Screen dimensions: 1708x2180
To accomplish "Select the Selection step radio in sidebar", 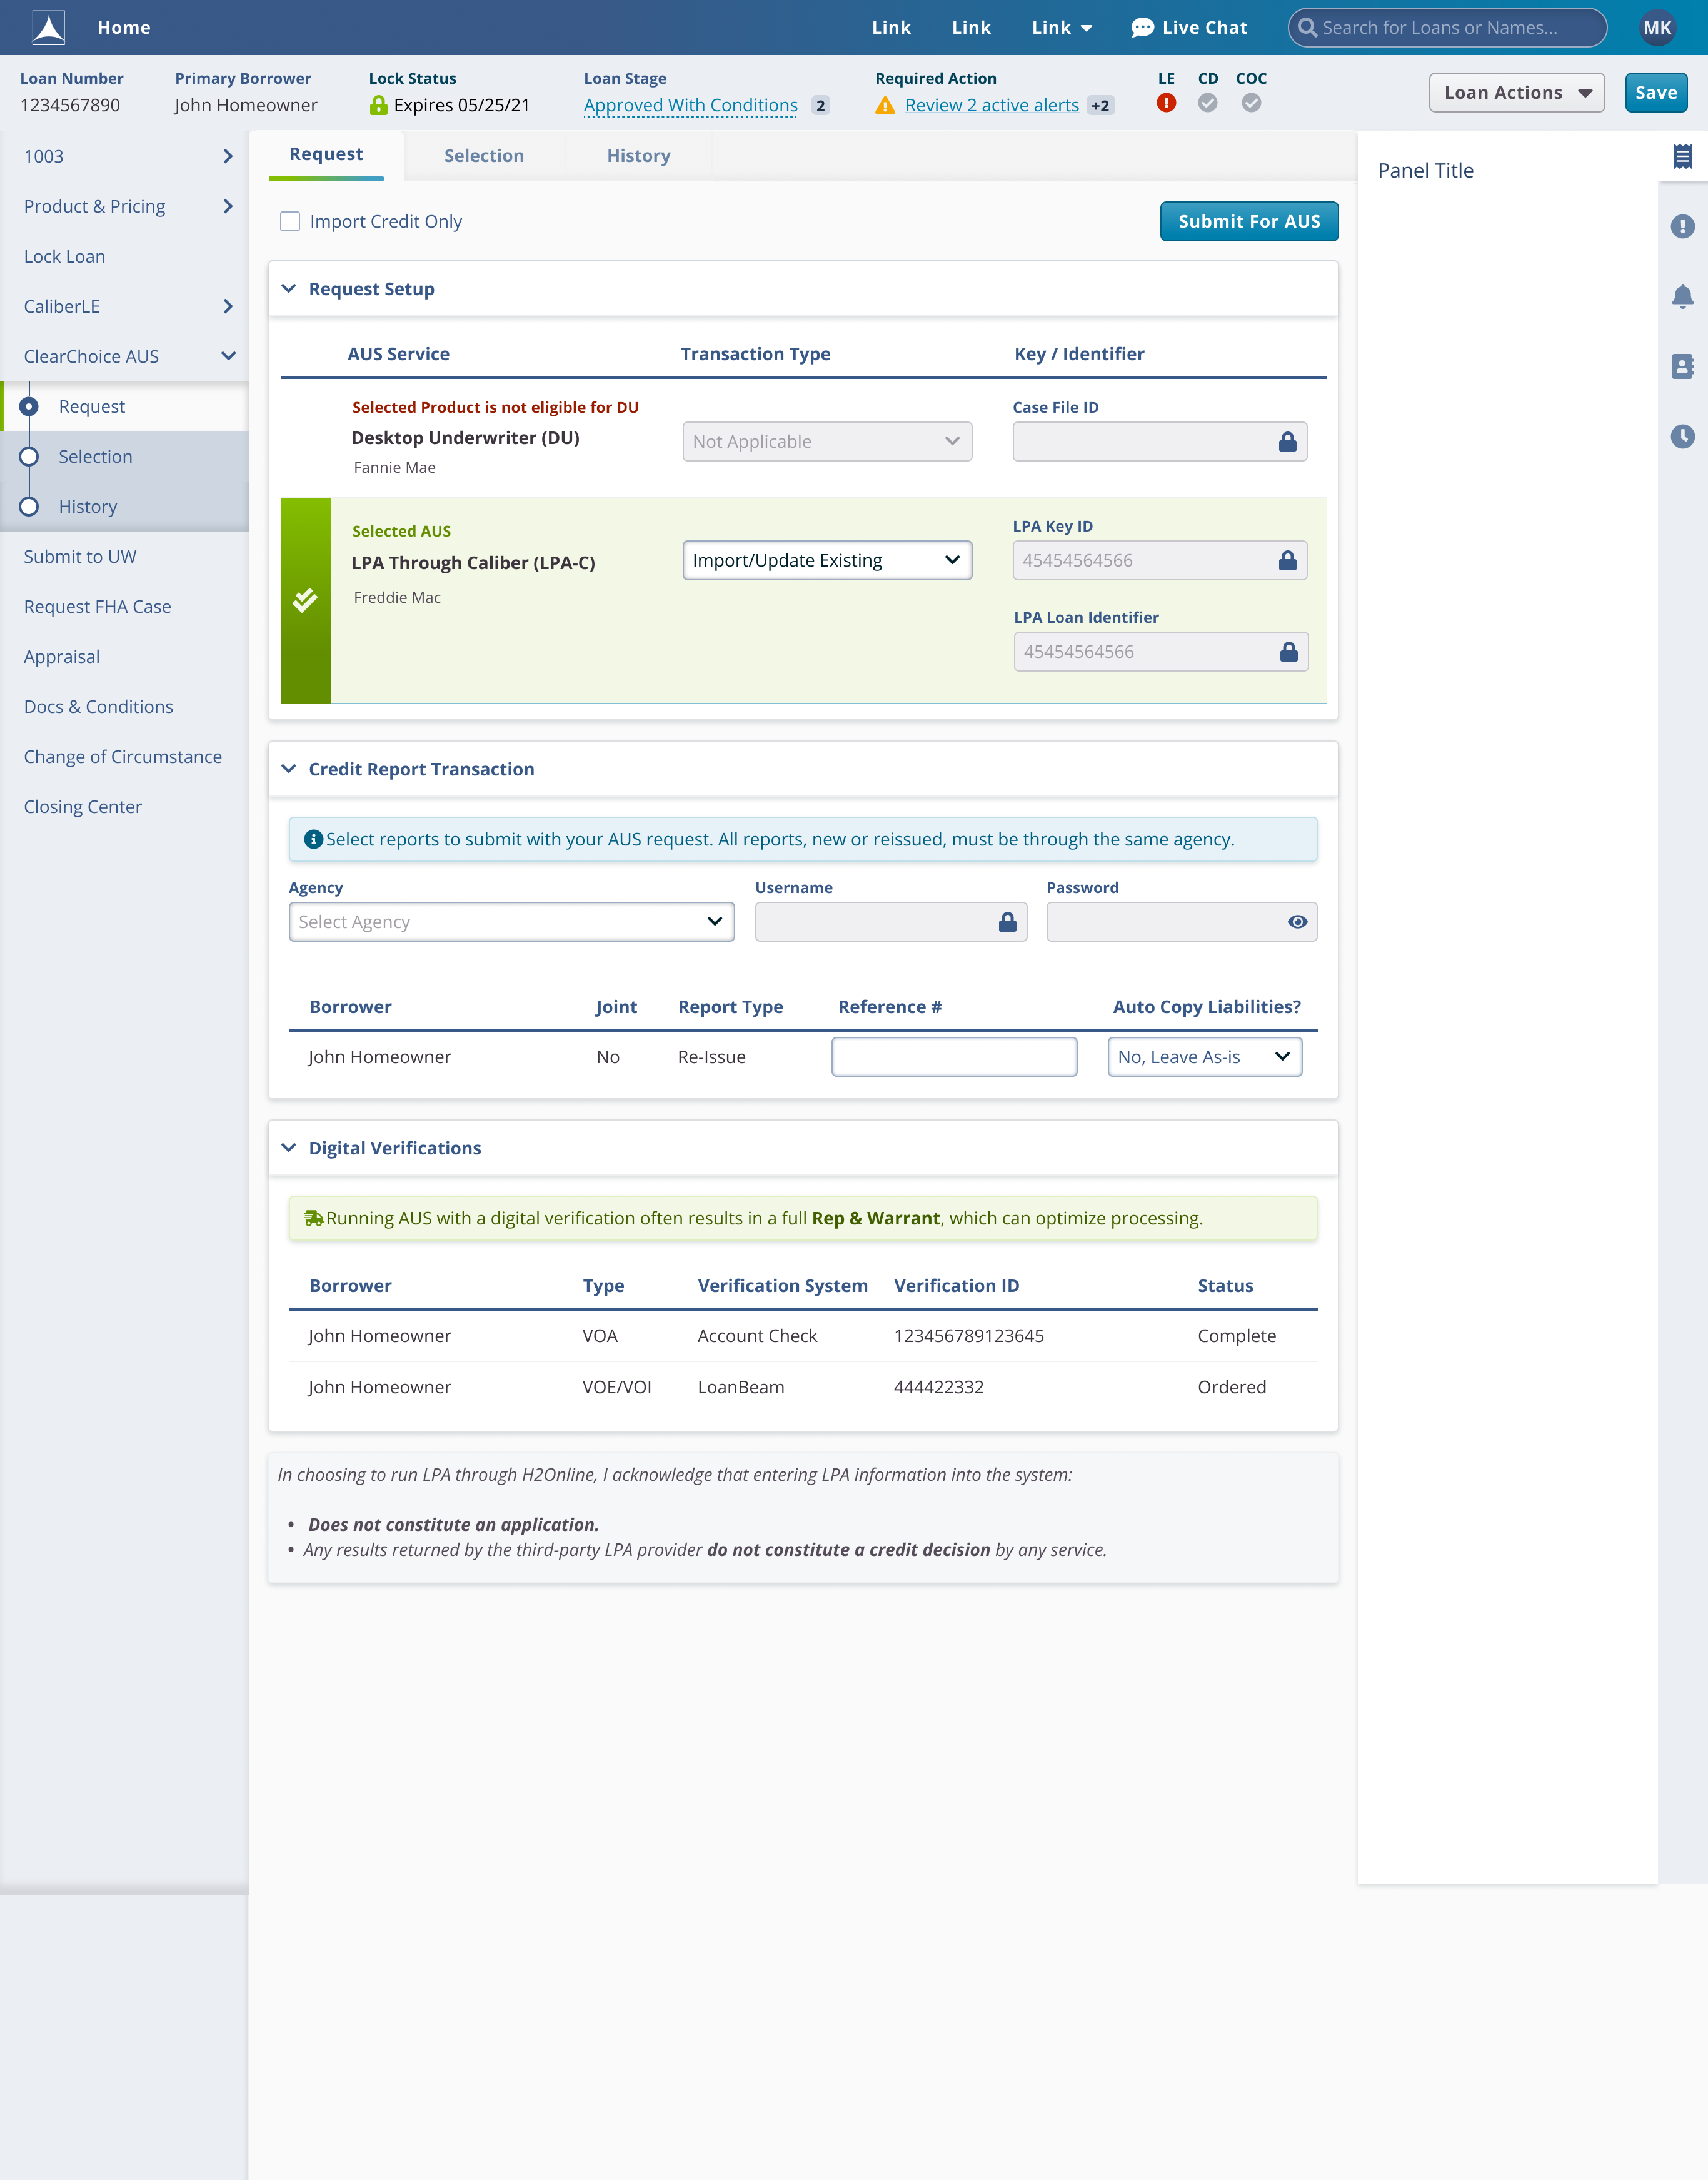I will point(29,457).
